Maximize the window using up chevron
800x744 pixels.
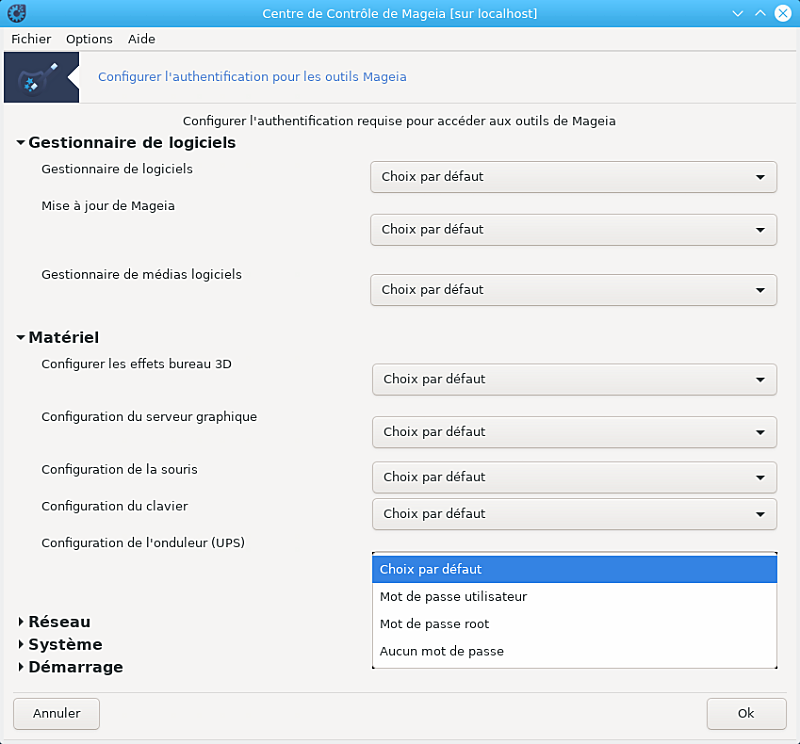pos(760,14)
